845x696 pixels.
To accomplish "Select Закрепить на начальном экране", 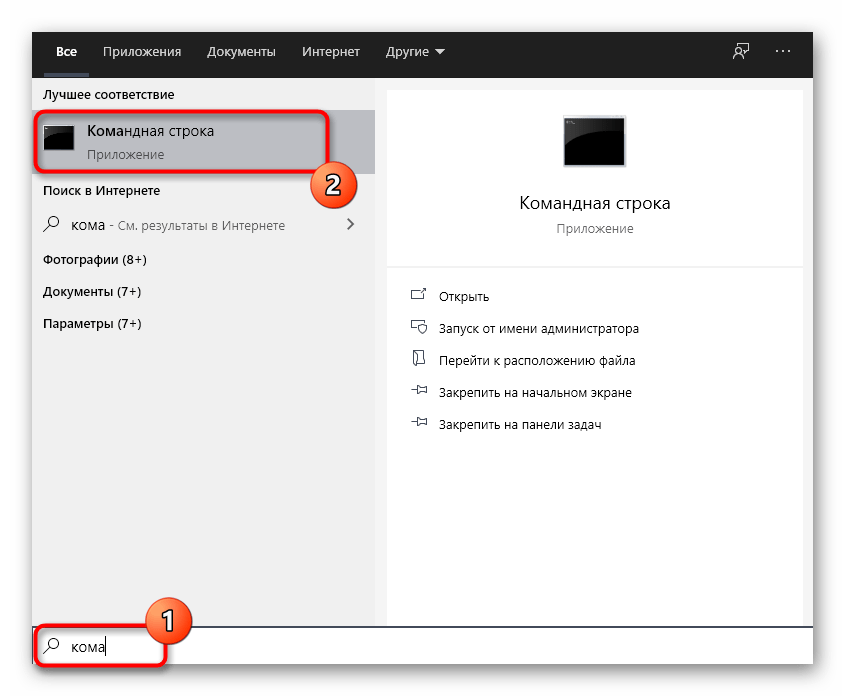I will pyautogui.click(x=535, y=393).
